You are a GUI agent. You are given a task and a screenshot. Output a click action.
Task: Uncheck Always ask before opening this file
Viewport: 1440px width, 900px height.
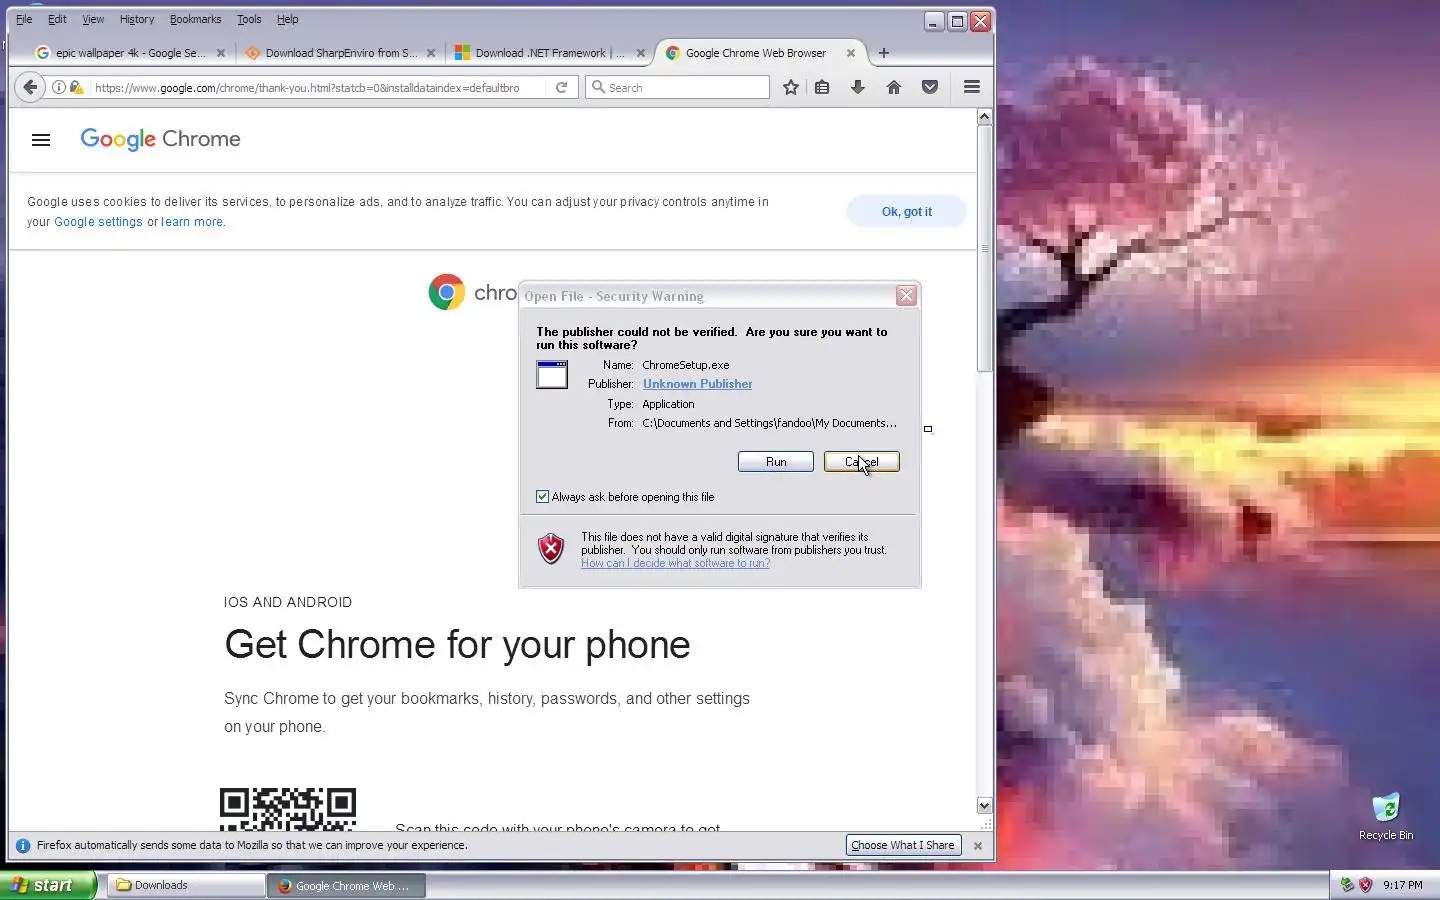[542, 497]
